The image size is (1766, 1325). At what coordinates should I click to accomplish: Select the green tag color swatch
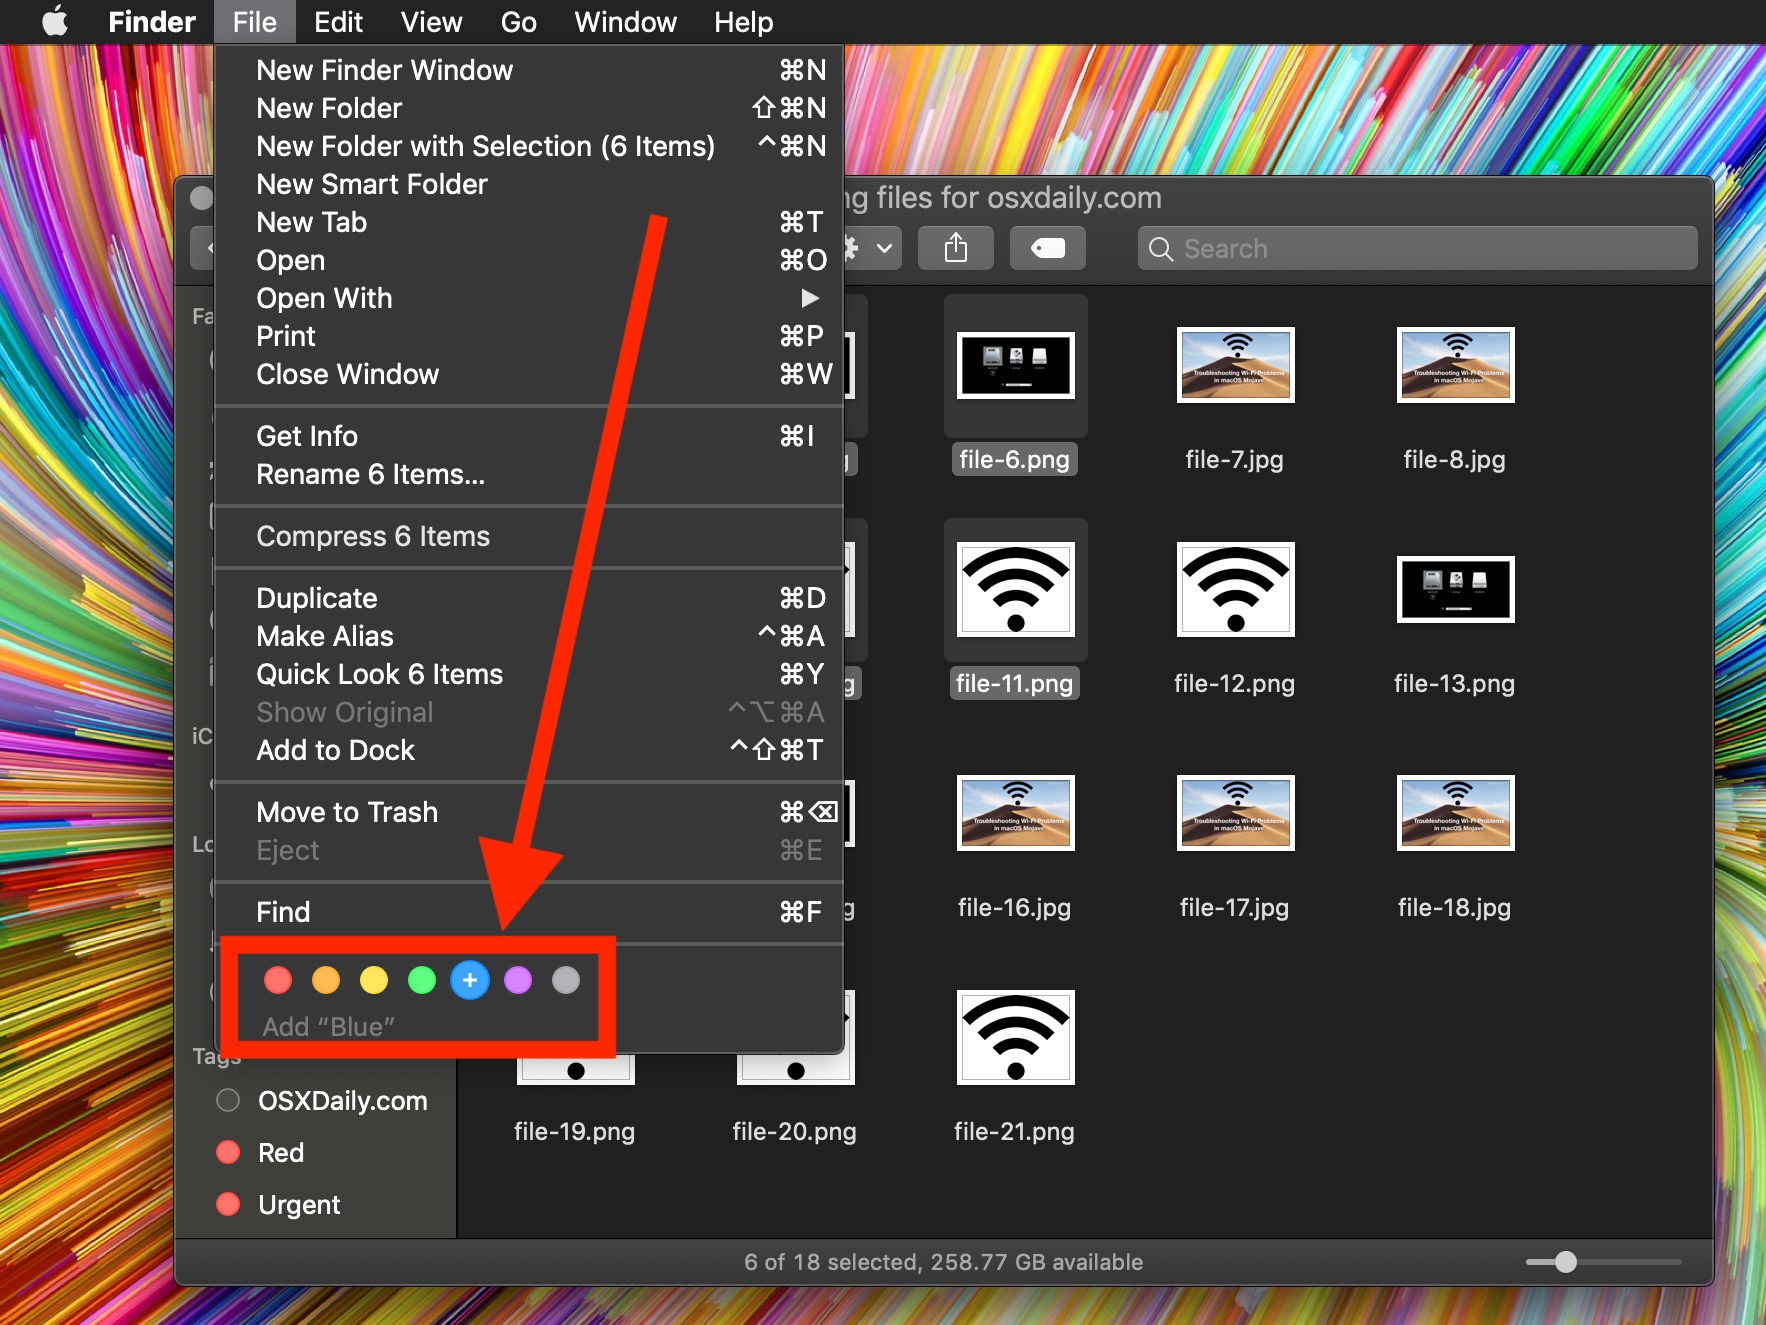tap(422, 980)
